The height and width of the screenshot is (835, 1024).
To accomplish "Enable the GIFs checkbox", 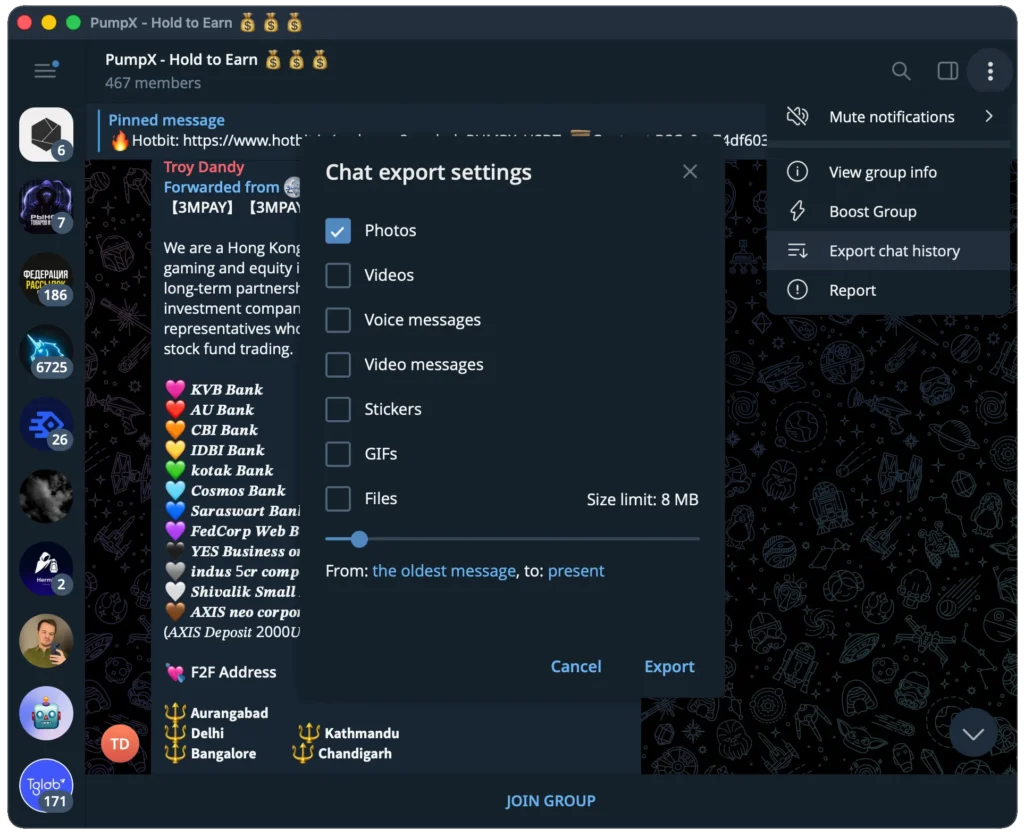I will [338, 454].
